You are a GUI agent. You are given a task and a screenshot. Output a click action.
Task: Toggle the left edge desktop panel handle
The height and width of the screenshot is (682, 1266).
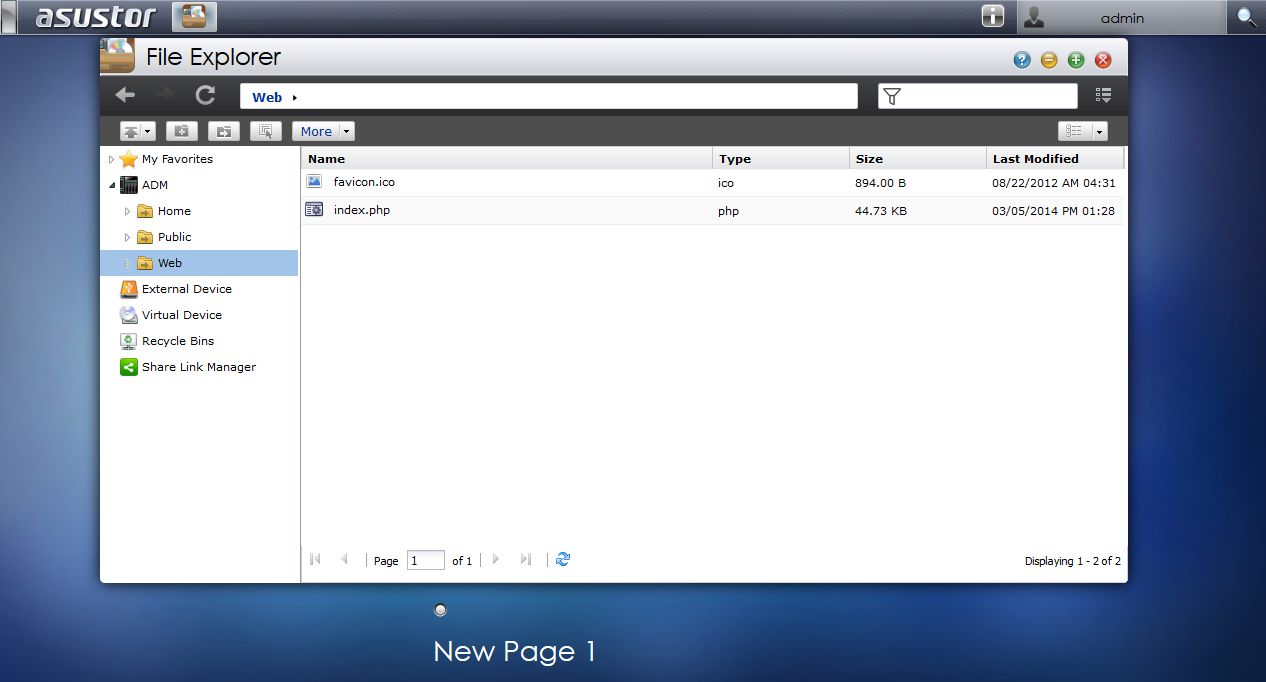pyautogui.click(x=9, y=17)
